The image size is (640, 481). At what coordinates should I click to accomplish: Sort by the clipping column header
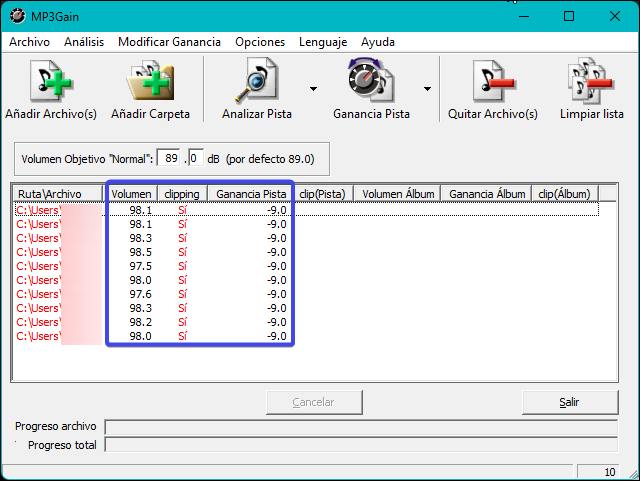pos(182,194)
